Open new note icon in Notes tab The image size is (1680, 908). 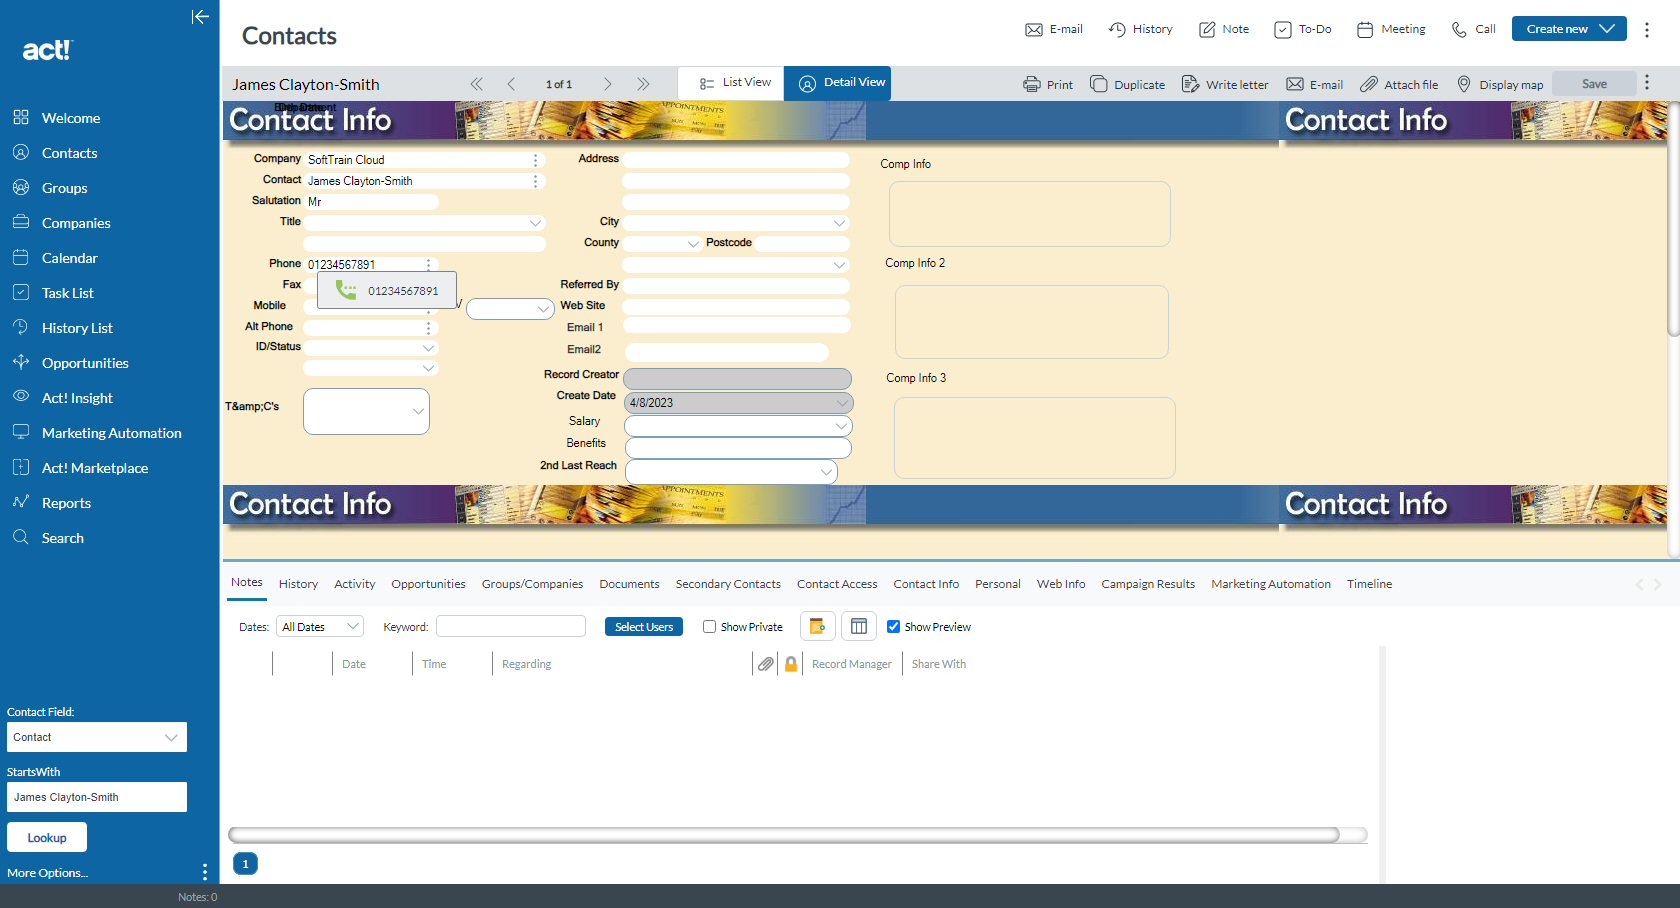pyautogui.click(x=817, y=626)
